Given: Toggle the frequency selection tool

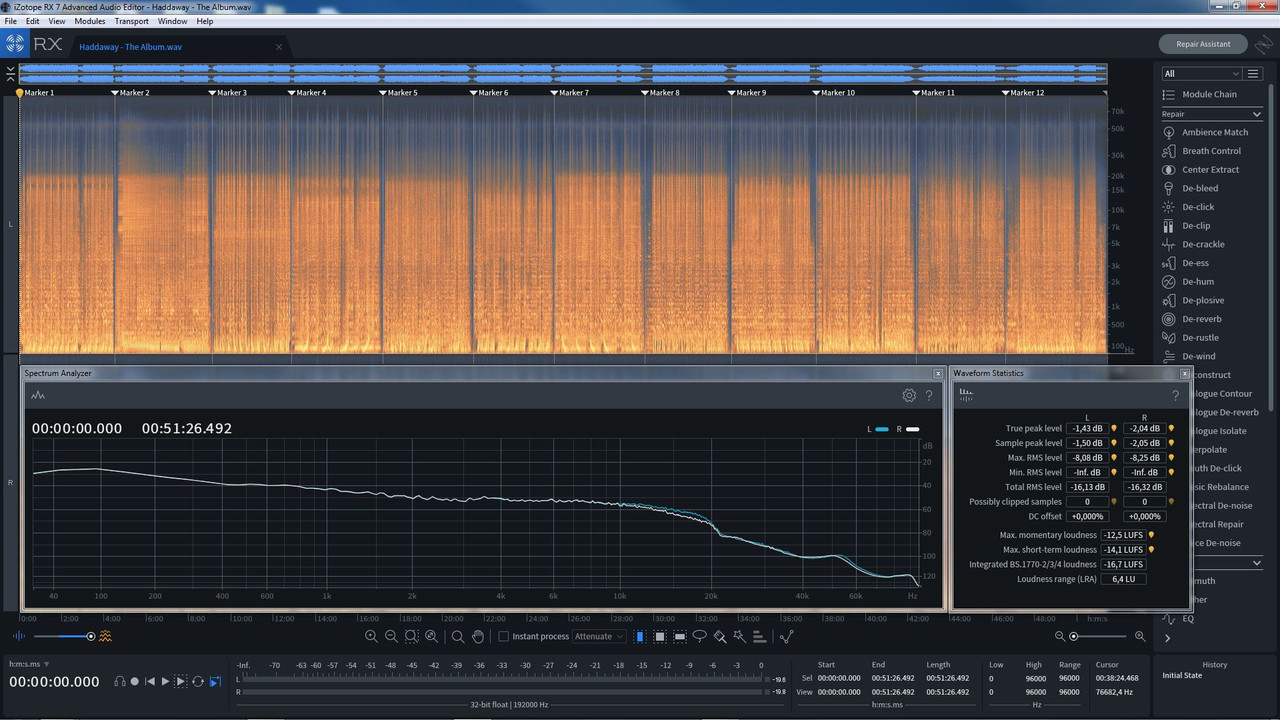Looking at the screenshot, I should click(x=680, y=636).
